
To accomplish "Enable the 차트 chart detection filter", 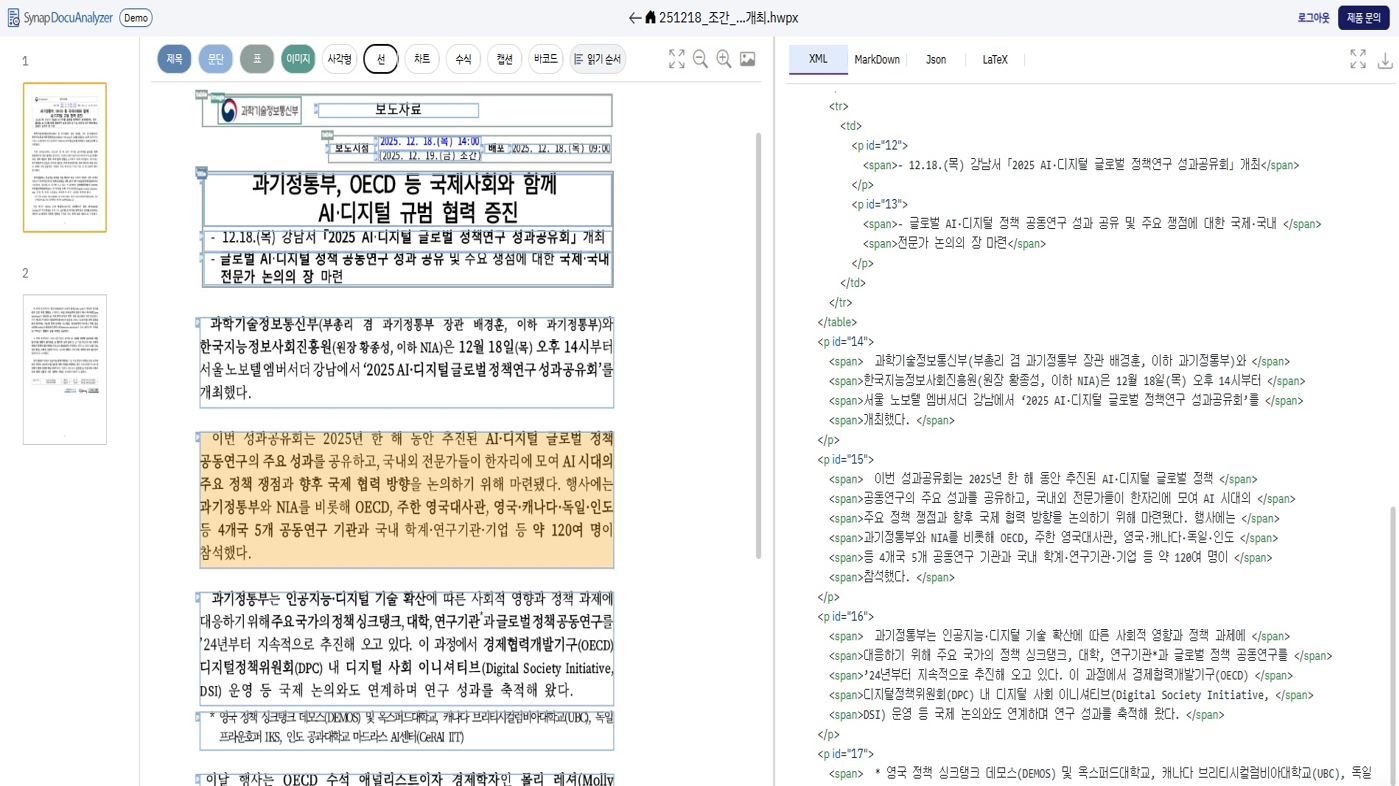I will pyautogui.click(x=421, y=59).
